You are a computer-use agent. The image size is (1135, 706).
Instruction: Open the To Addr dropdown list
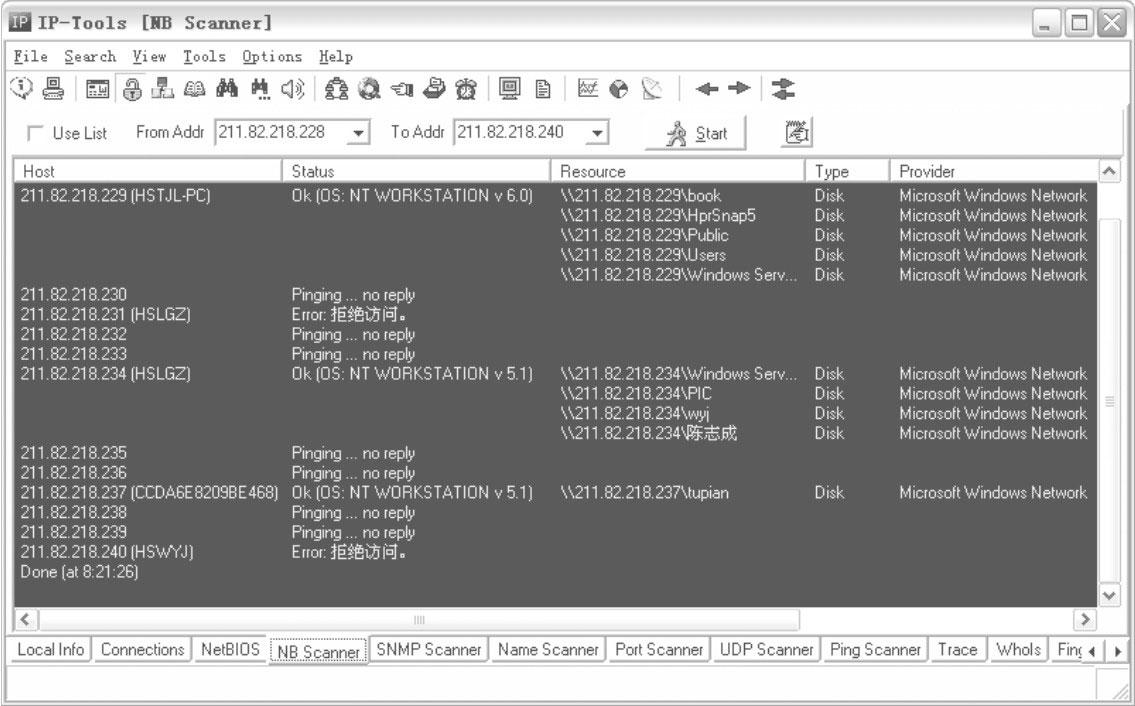point(598,131)
